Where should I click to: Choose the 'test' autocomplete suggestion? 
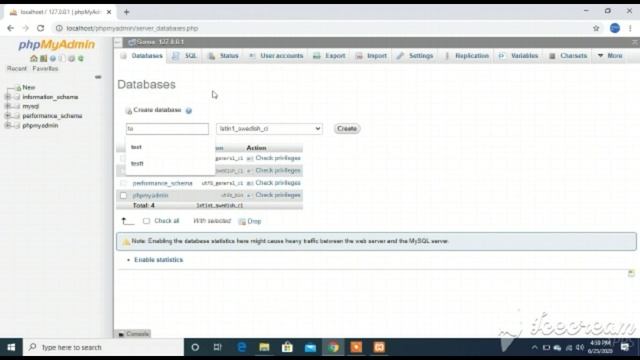pyautogui.click(x=170, y=147)
